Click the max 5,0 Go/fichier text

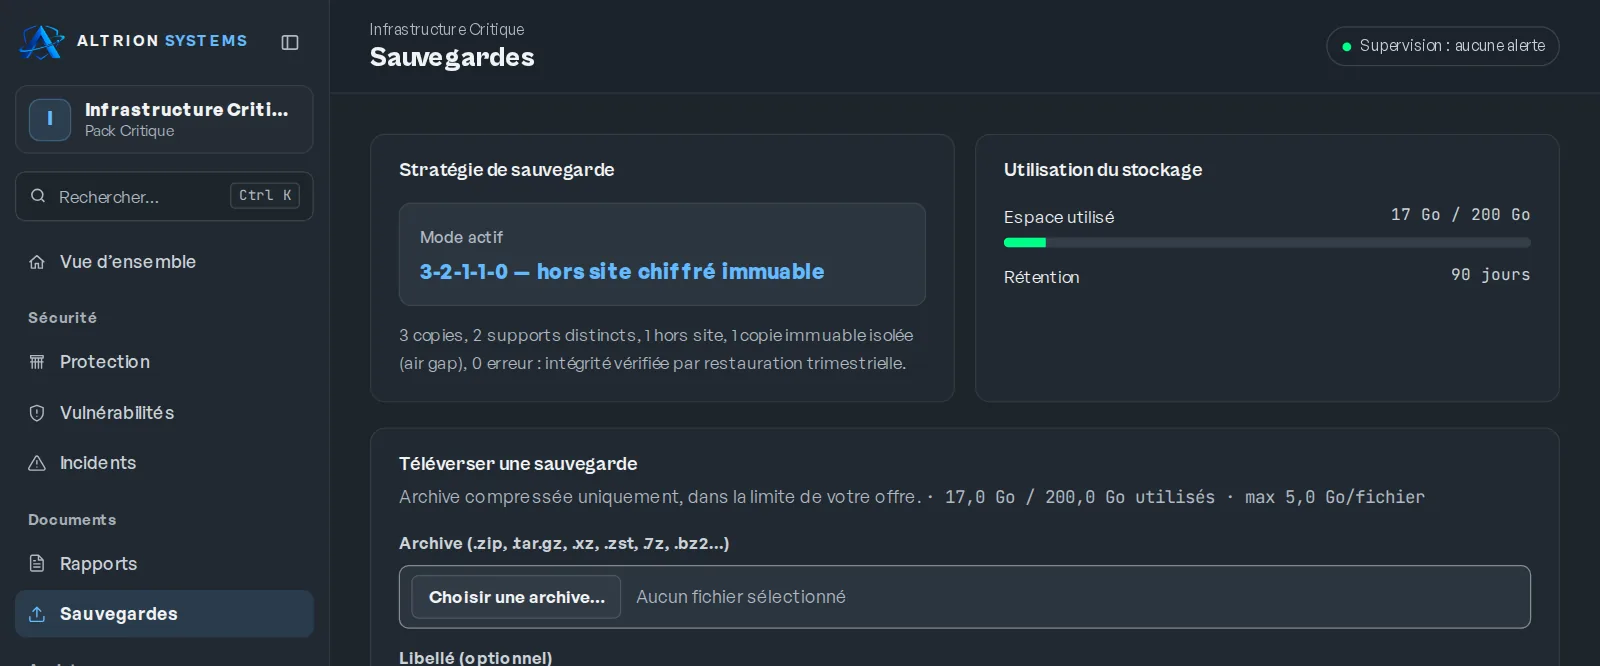[1335, 497]
